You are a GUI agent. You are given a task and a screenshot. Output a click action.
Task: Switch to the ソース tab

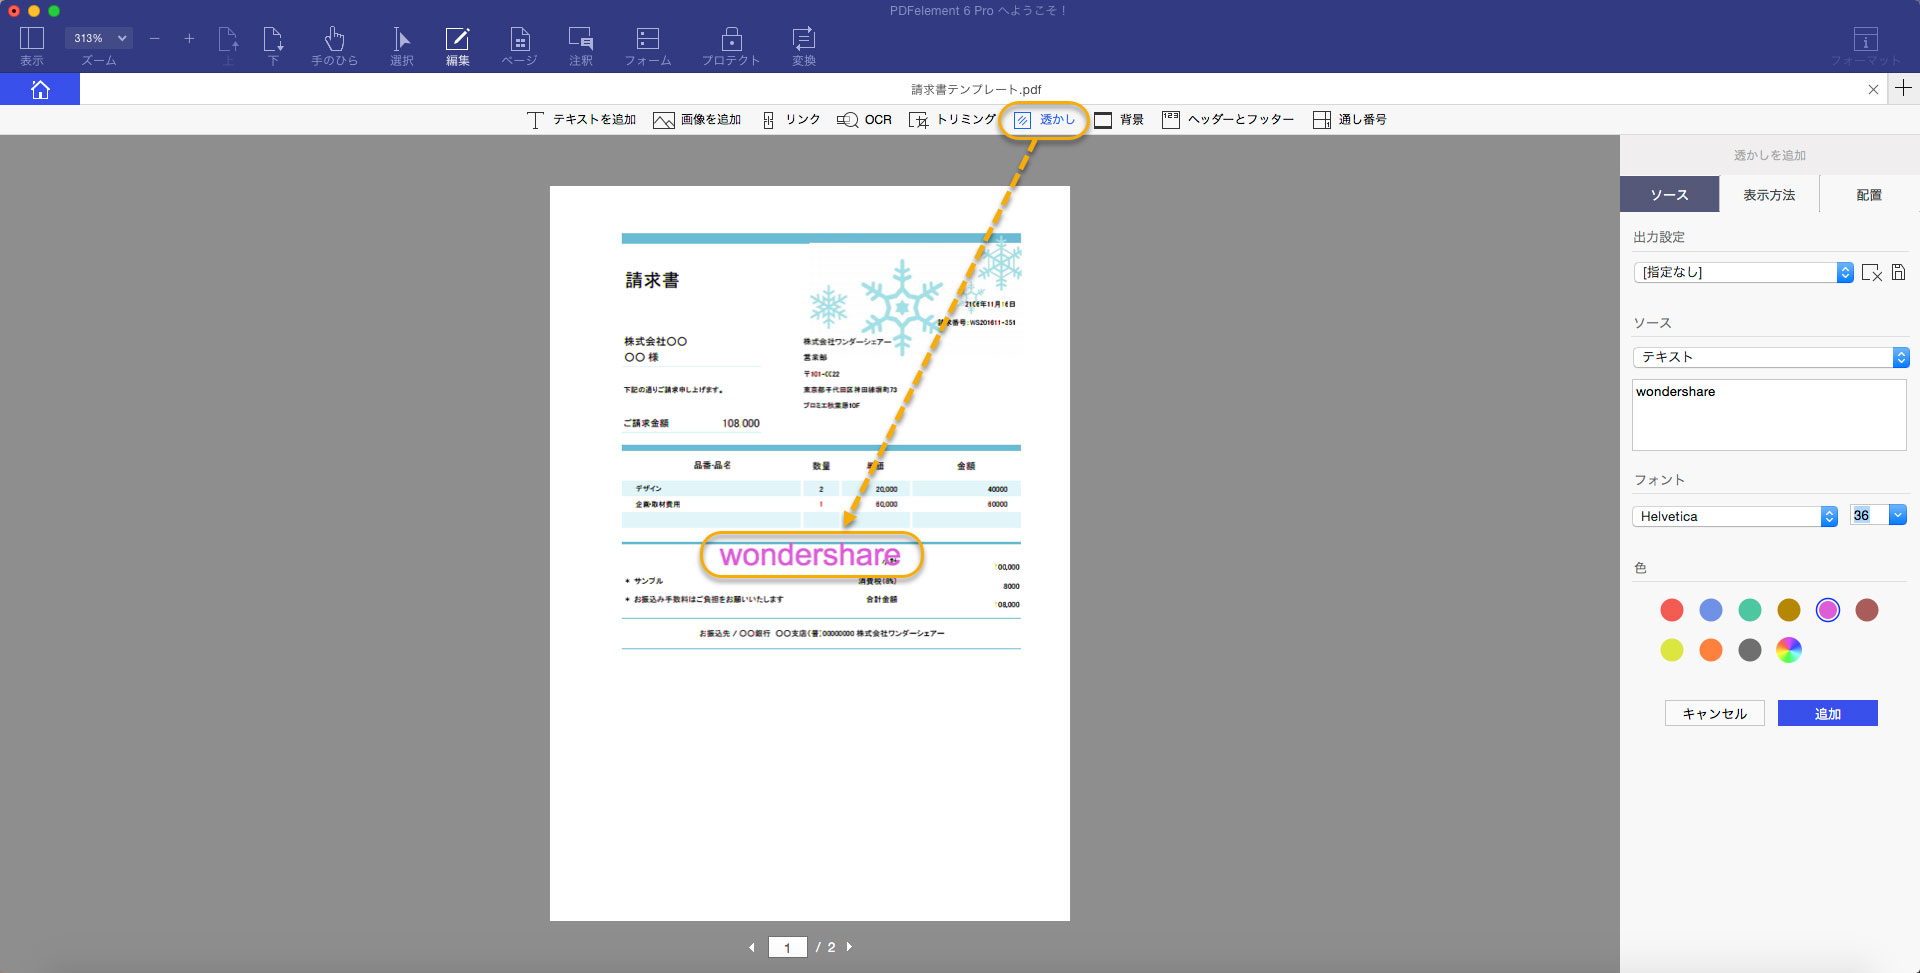point(1669,194)
